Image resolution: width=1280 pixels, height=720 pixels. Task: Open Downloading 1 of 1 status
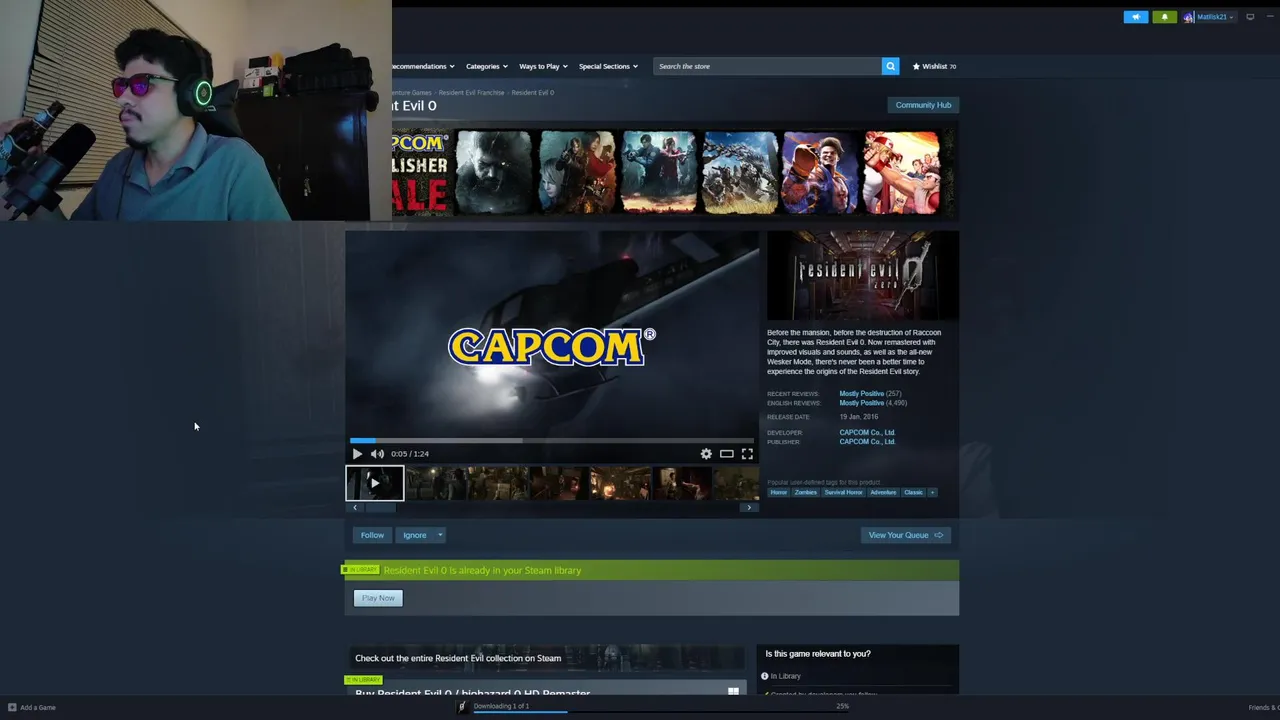click(501, 706)
